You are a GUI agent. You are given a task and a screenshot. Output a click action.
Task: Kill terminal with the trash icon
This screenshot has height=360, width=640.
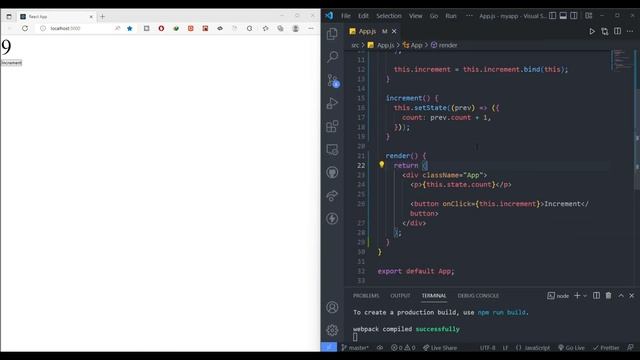[x=609, y=296]
